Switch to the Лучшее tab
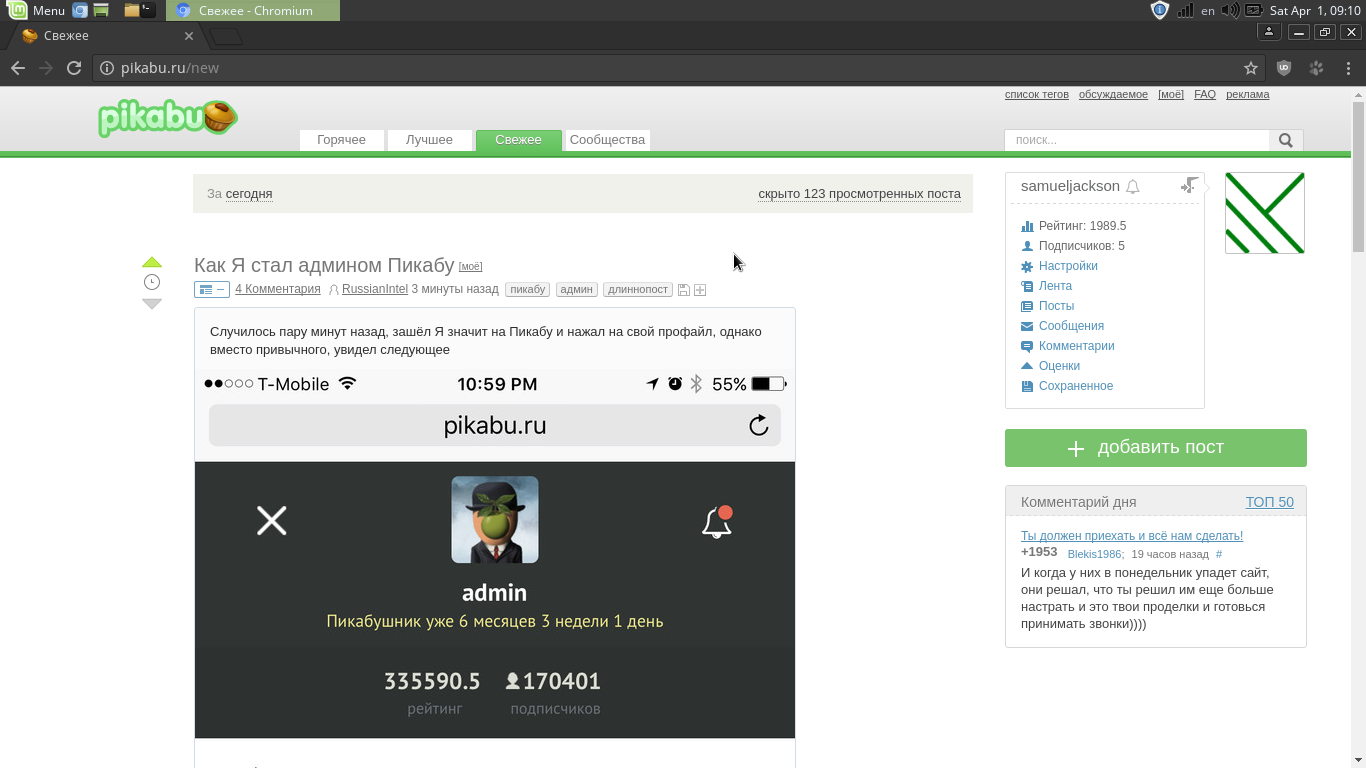The width and height of the screenshot is (1366, 768). click(429, 140)
